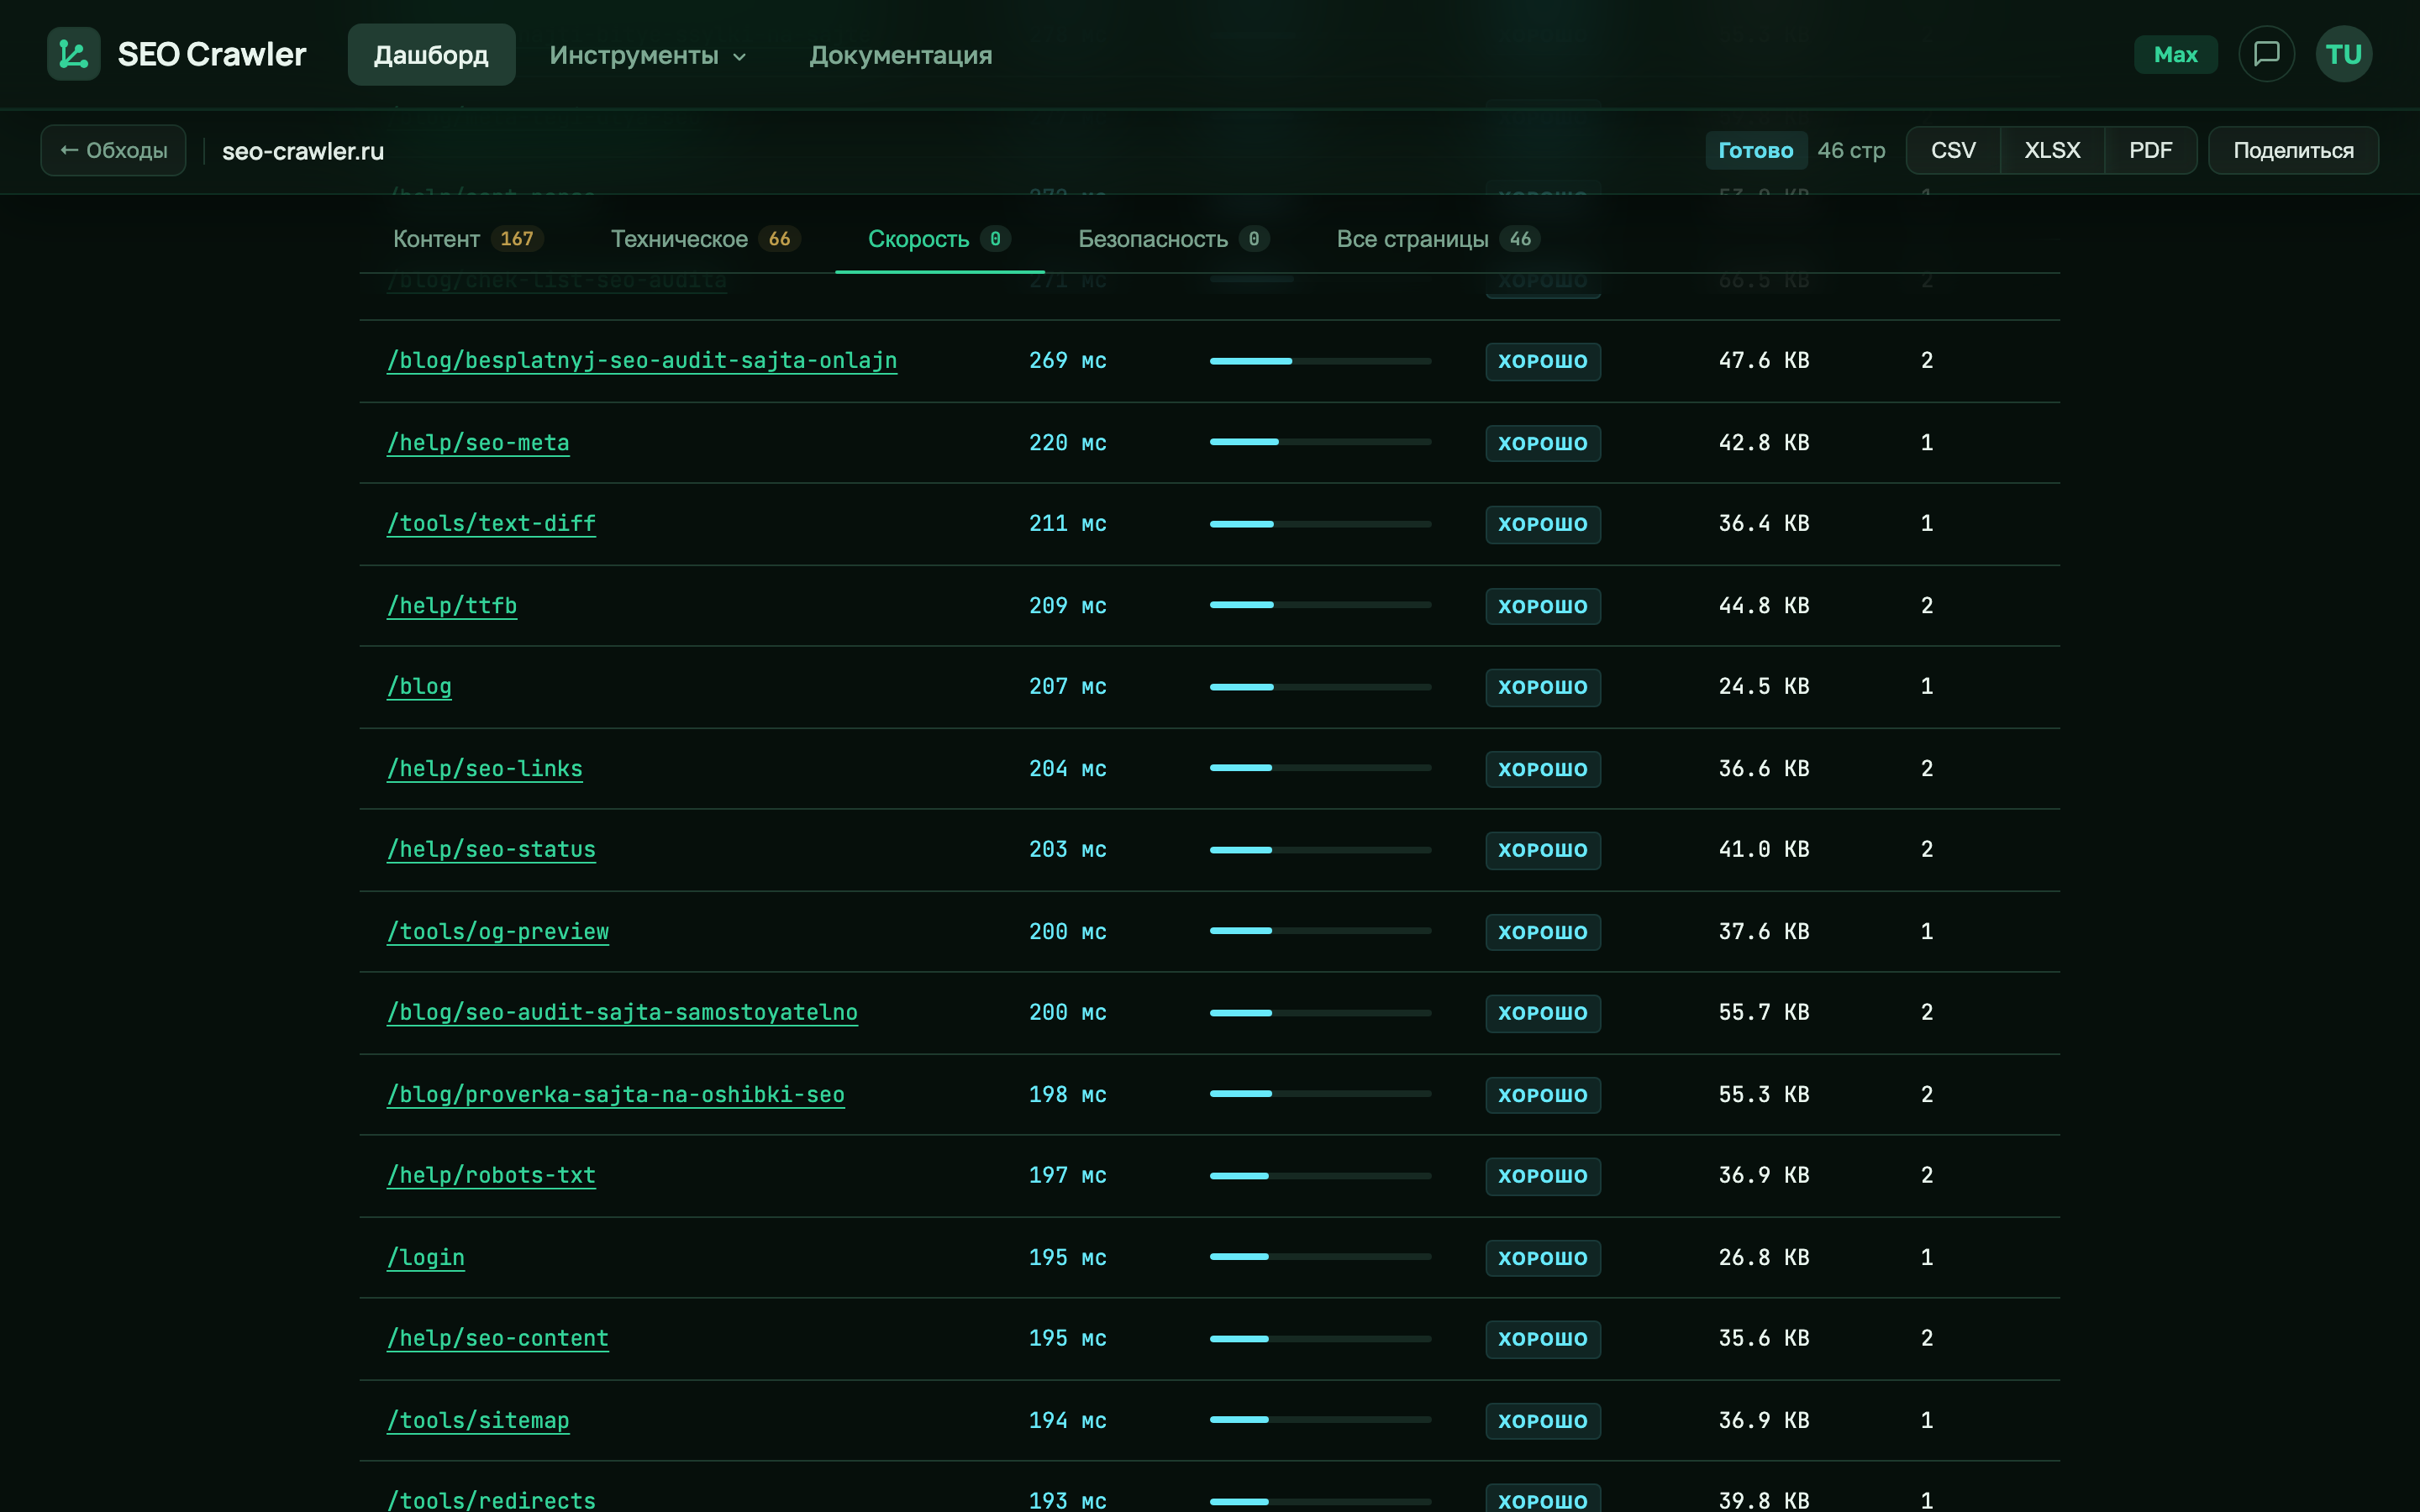This screenshot has width=2420, height=1512.
Task: Click ХОРОШО badge in /help/ttfb row
Action: coord(1542,606)
